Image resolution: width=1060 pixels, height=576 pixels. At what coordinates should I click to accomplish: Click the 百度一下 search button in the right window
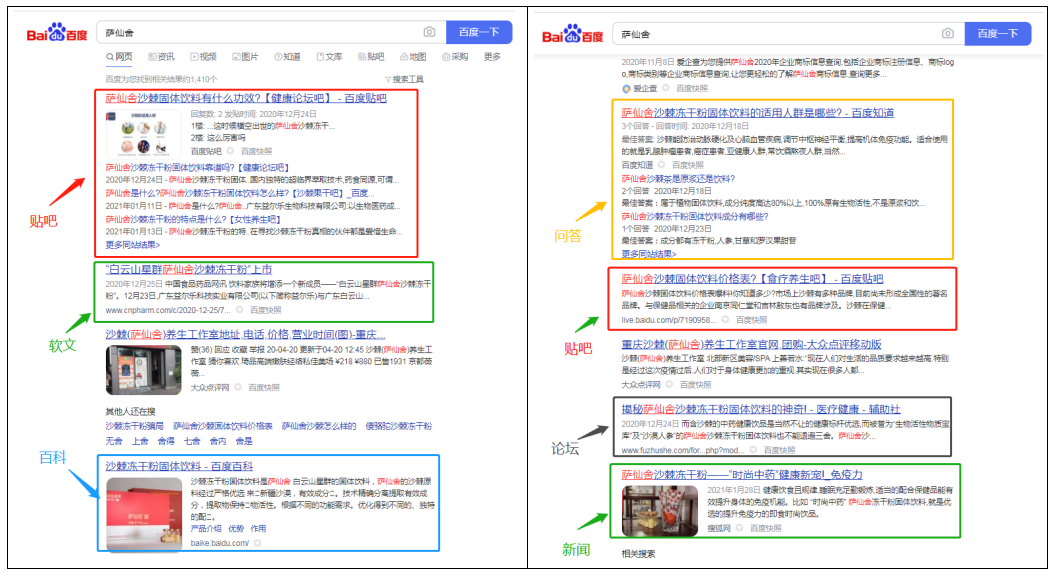coord(997,34)
